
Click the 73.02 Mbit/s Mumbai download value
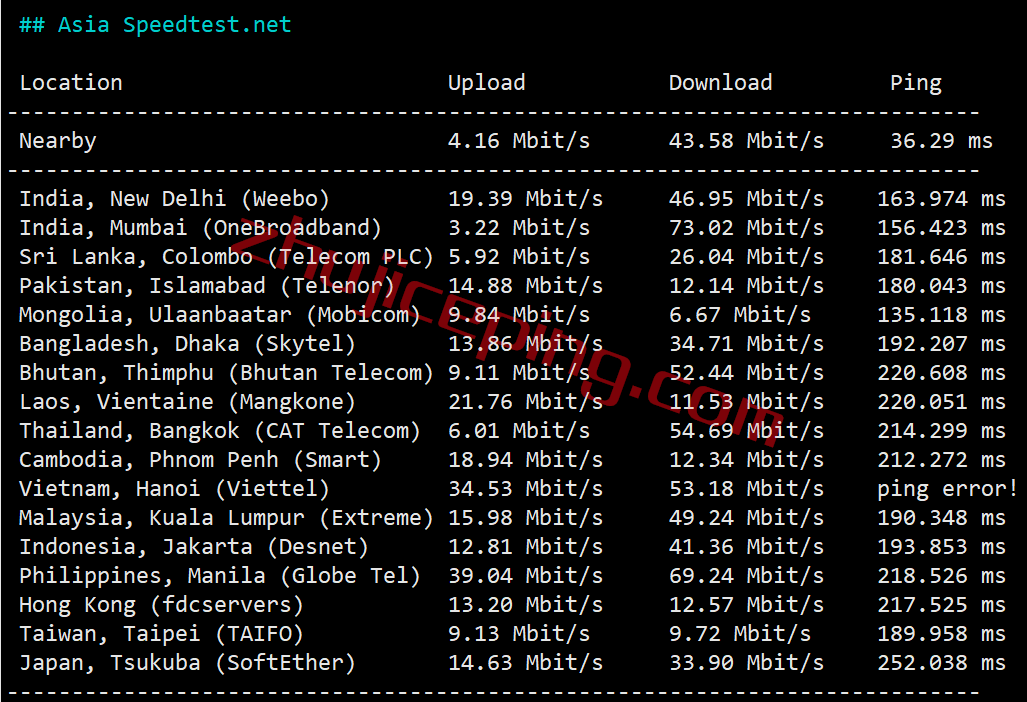[x=746, y=227]
